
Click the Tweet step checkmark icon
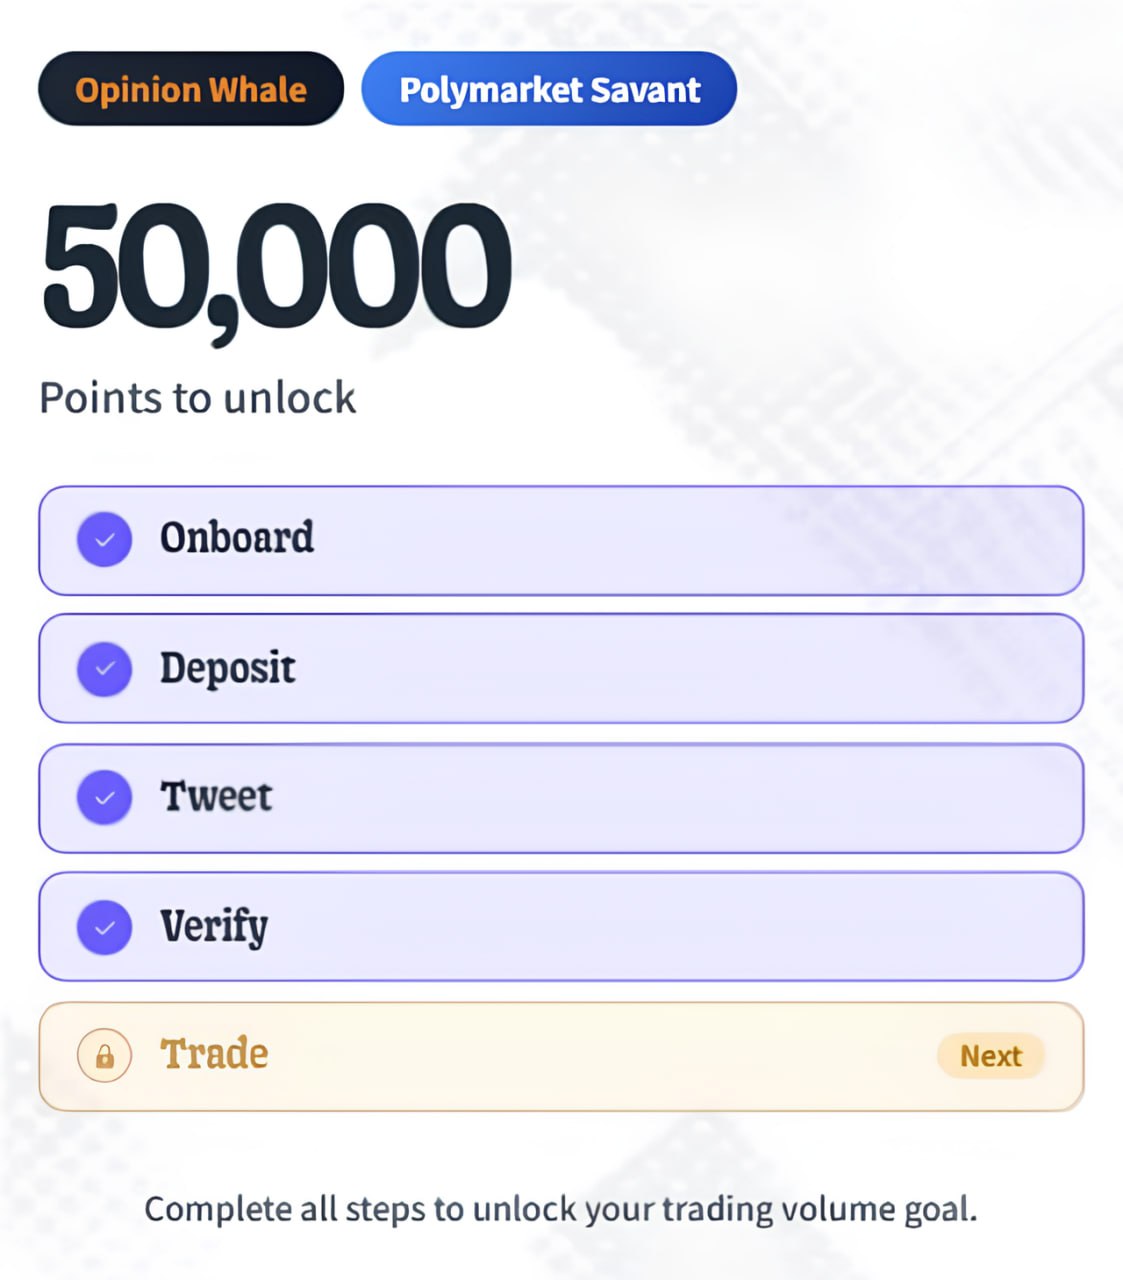(104, 798)
